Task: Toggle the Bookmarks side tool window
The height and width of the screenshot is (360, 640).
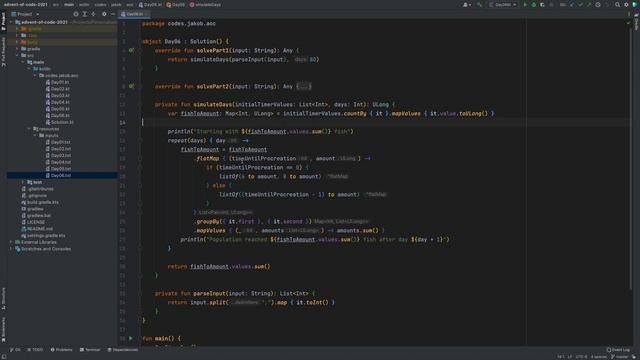Action: tap(3, 330)
